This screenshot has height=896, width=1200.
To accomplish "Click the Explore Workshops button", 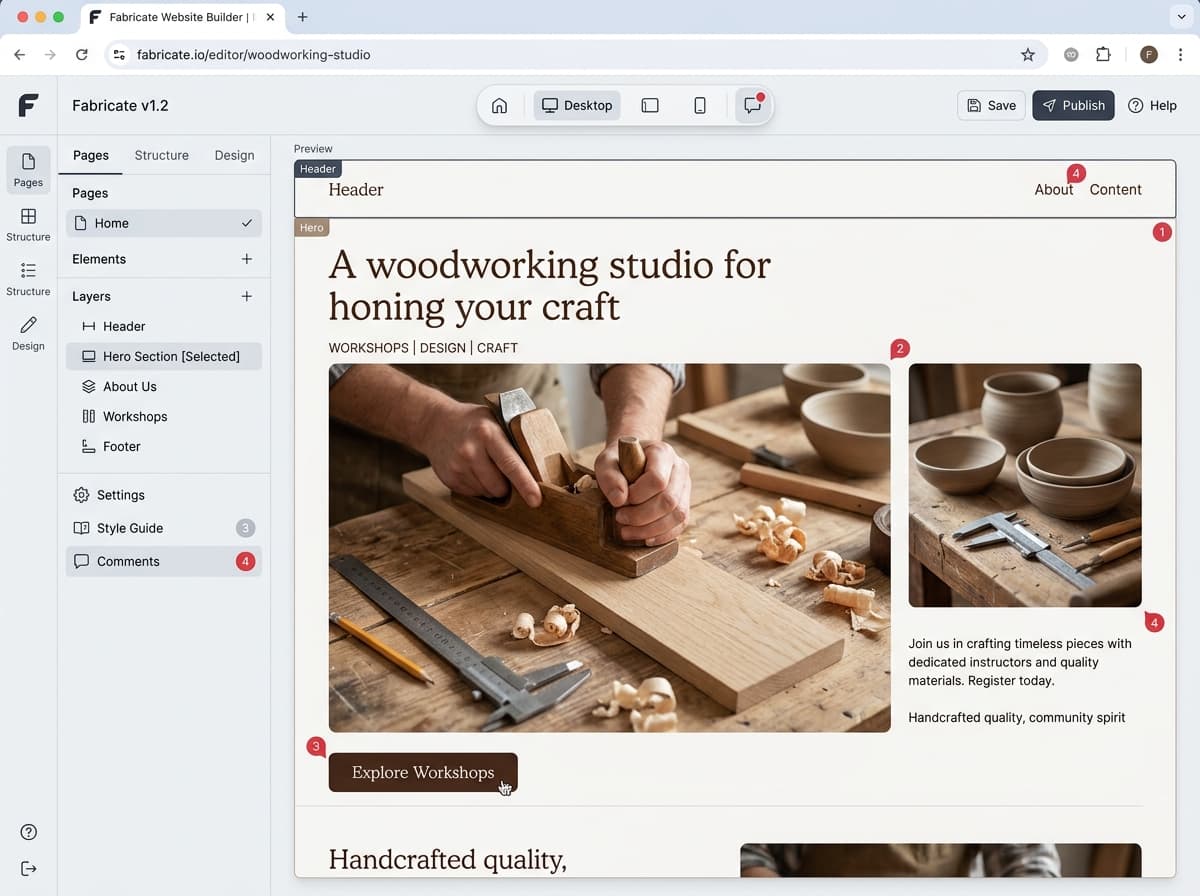I will click(x=423, y=772).
